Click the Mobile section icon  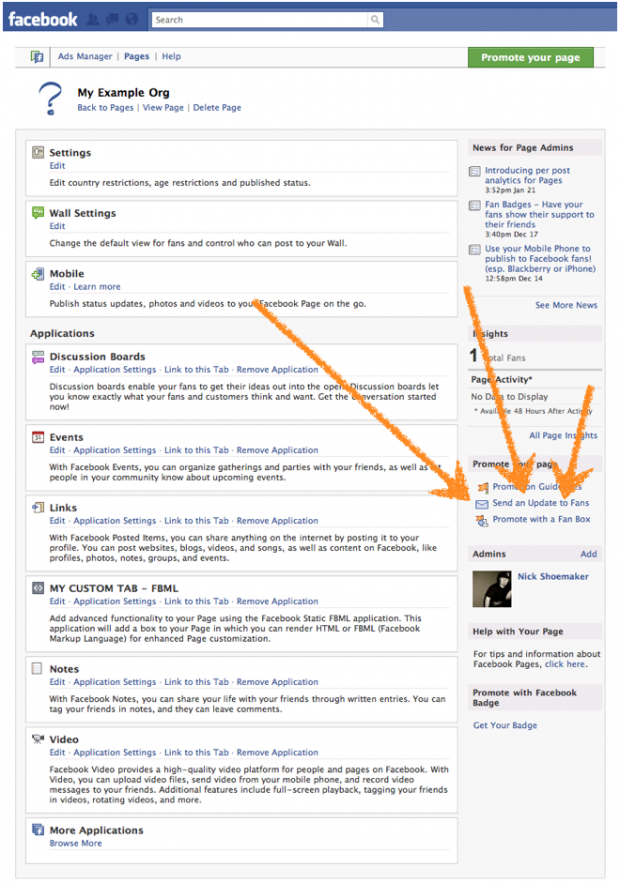[x=38, y=274]
